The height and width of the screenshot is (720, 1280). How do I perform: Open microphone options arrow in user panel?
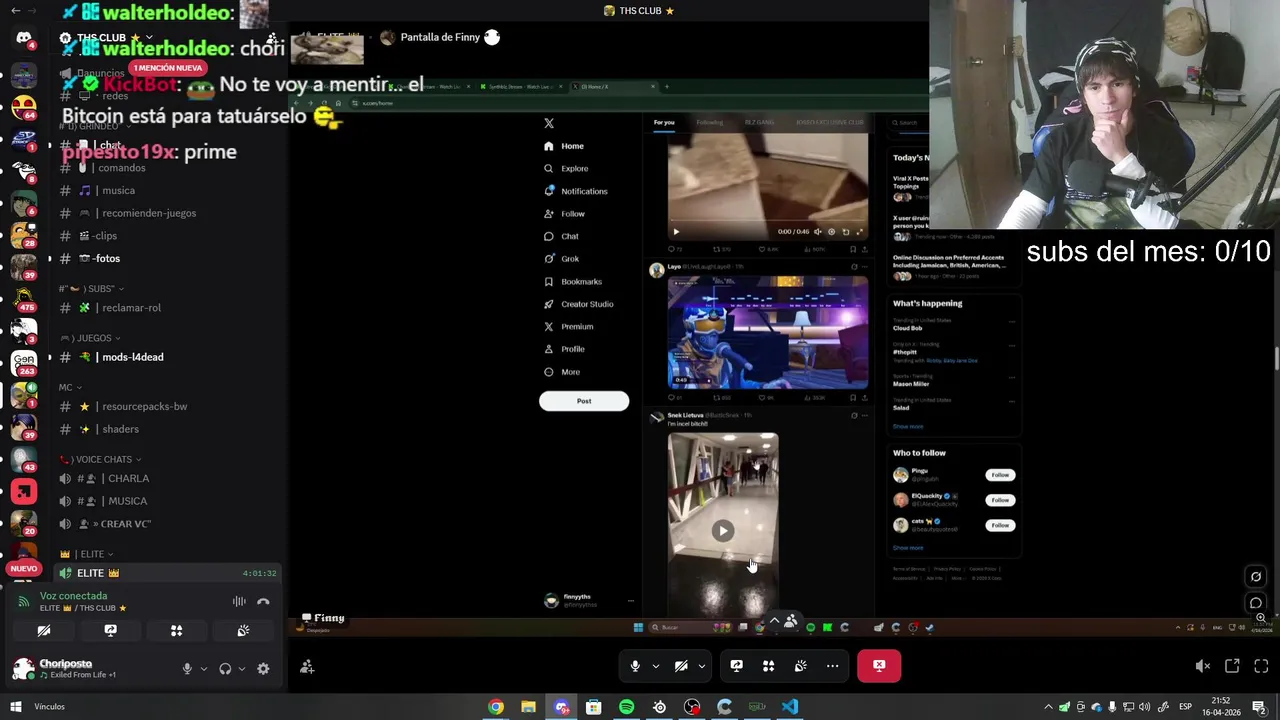tap(204, 669)
